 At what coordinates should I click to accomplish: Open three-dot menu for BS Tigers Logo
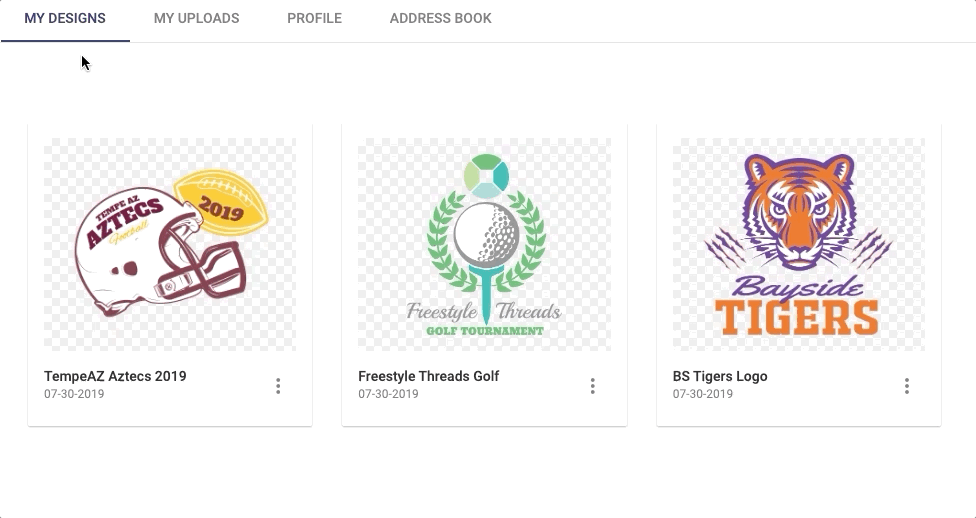(x=906, y=386)
